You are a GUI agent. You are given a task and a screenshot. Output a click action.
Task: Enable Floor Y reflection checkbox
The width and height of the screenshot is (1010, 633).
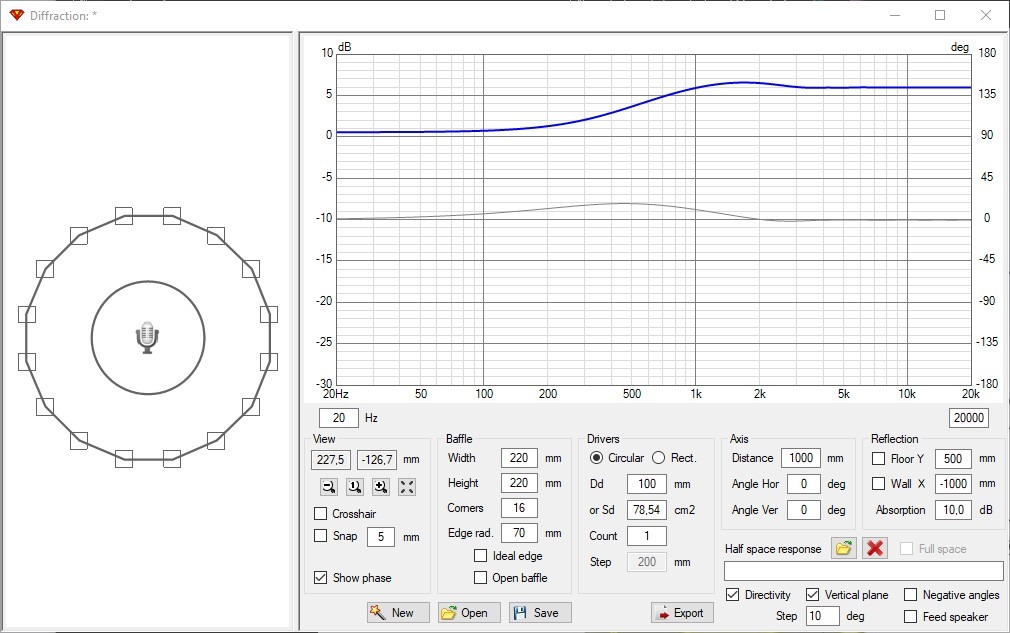tap(878, 458)
